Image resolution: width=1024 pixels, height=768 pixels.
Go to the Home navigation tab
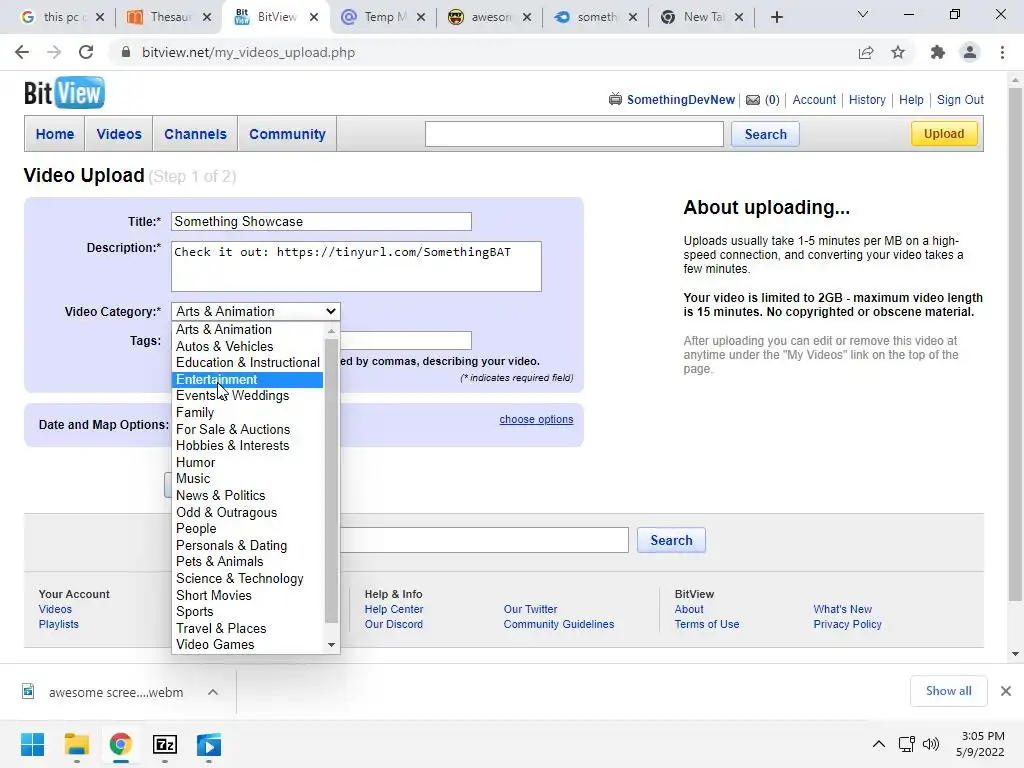pos(55,134)
